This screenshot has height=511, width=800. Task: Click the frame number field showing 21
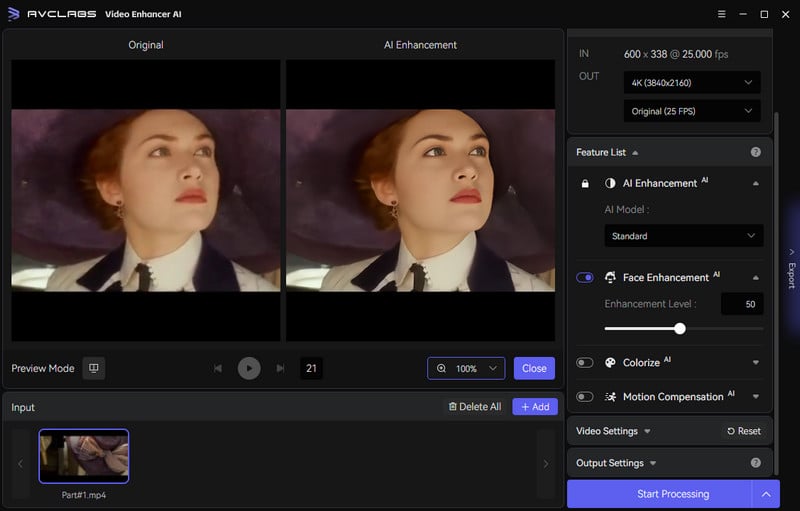click(311, 368)
